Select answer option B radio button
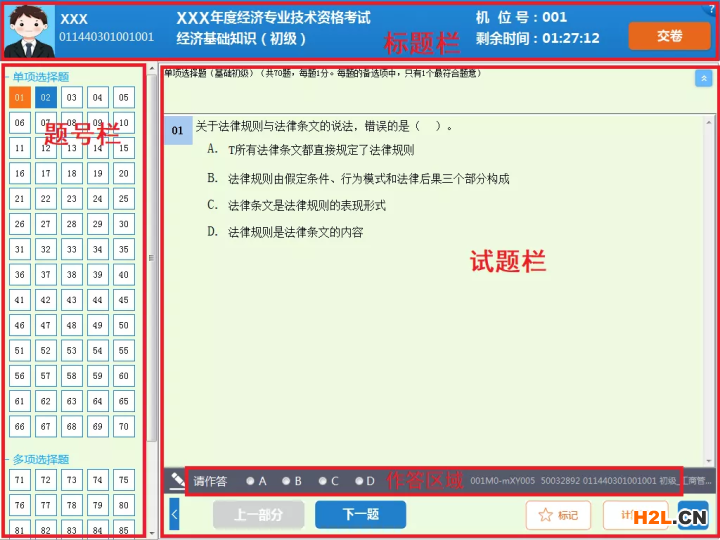The width and height of the screenshot is (720, 540). (286, 481)
